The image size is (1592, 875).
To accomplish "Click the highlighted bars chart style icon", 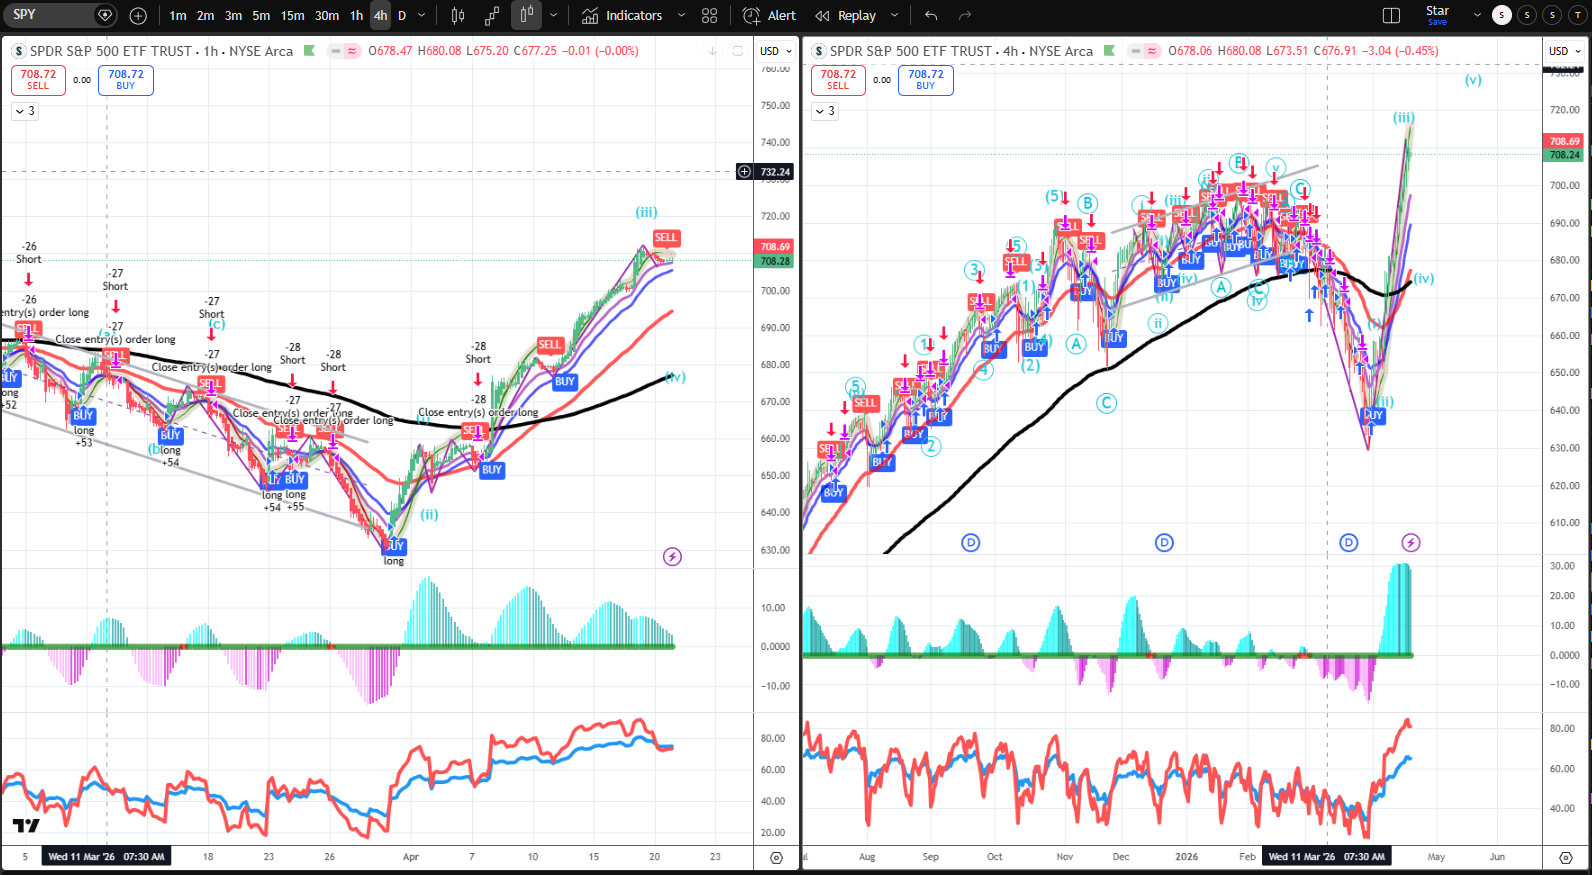I will [526, 15].
